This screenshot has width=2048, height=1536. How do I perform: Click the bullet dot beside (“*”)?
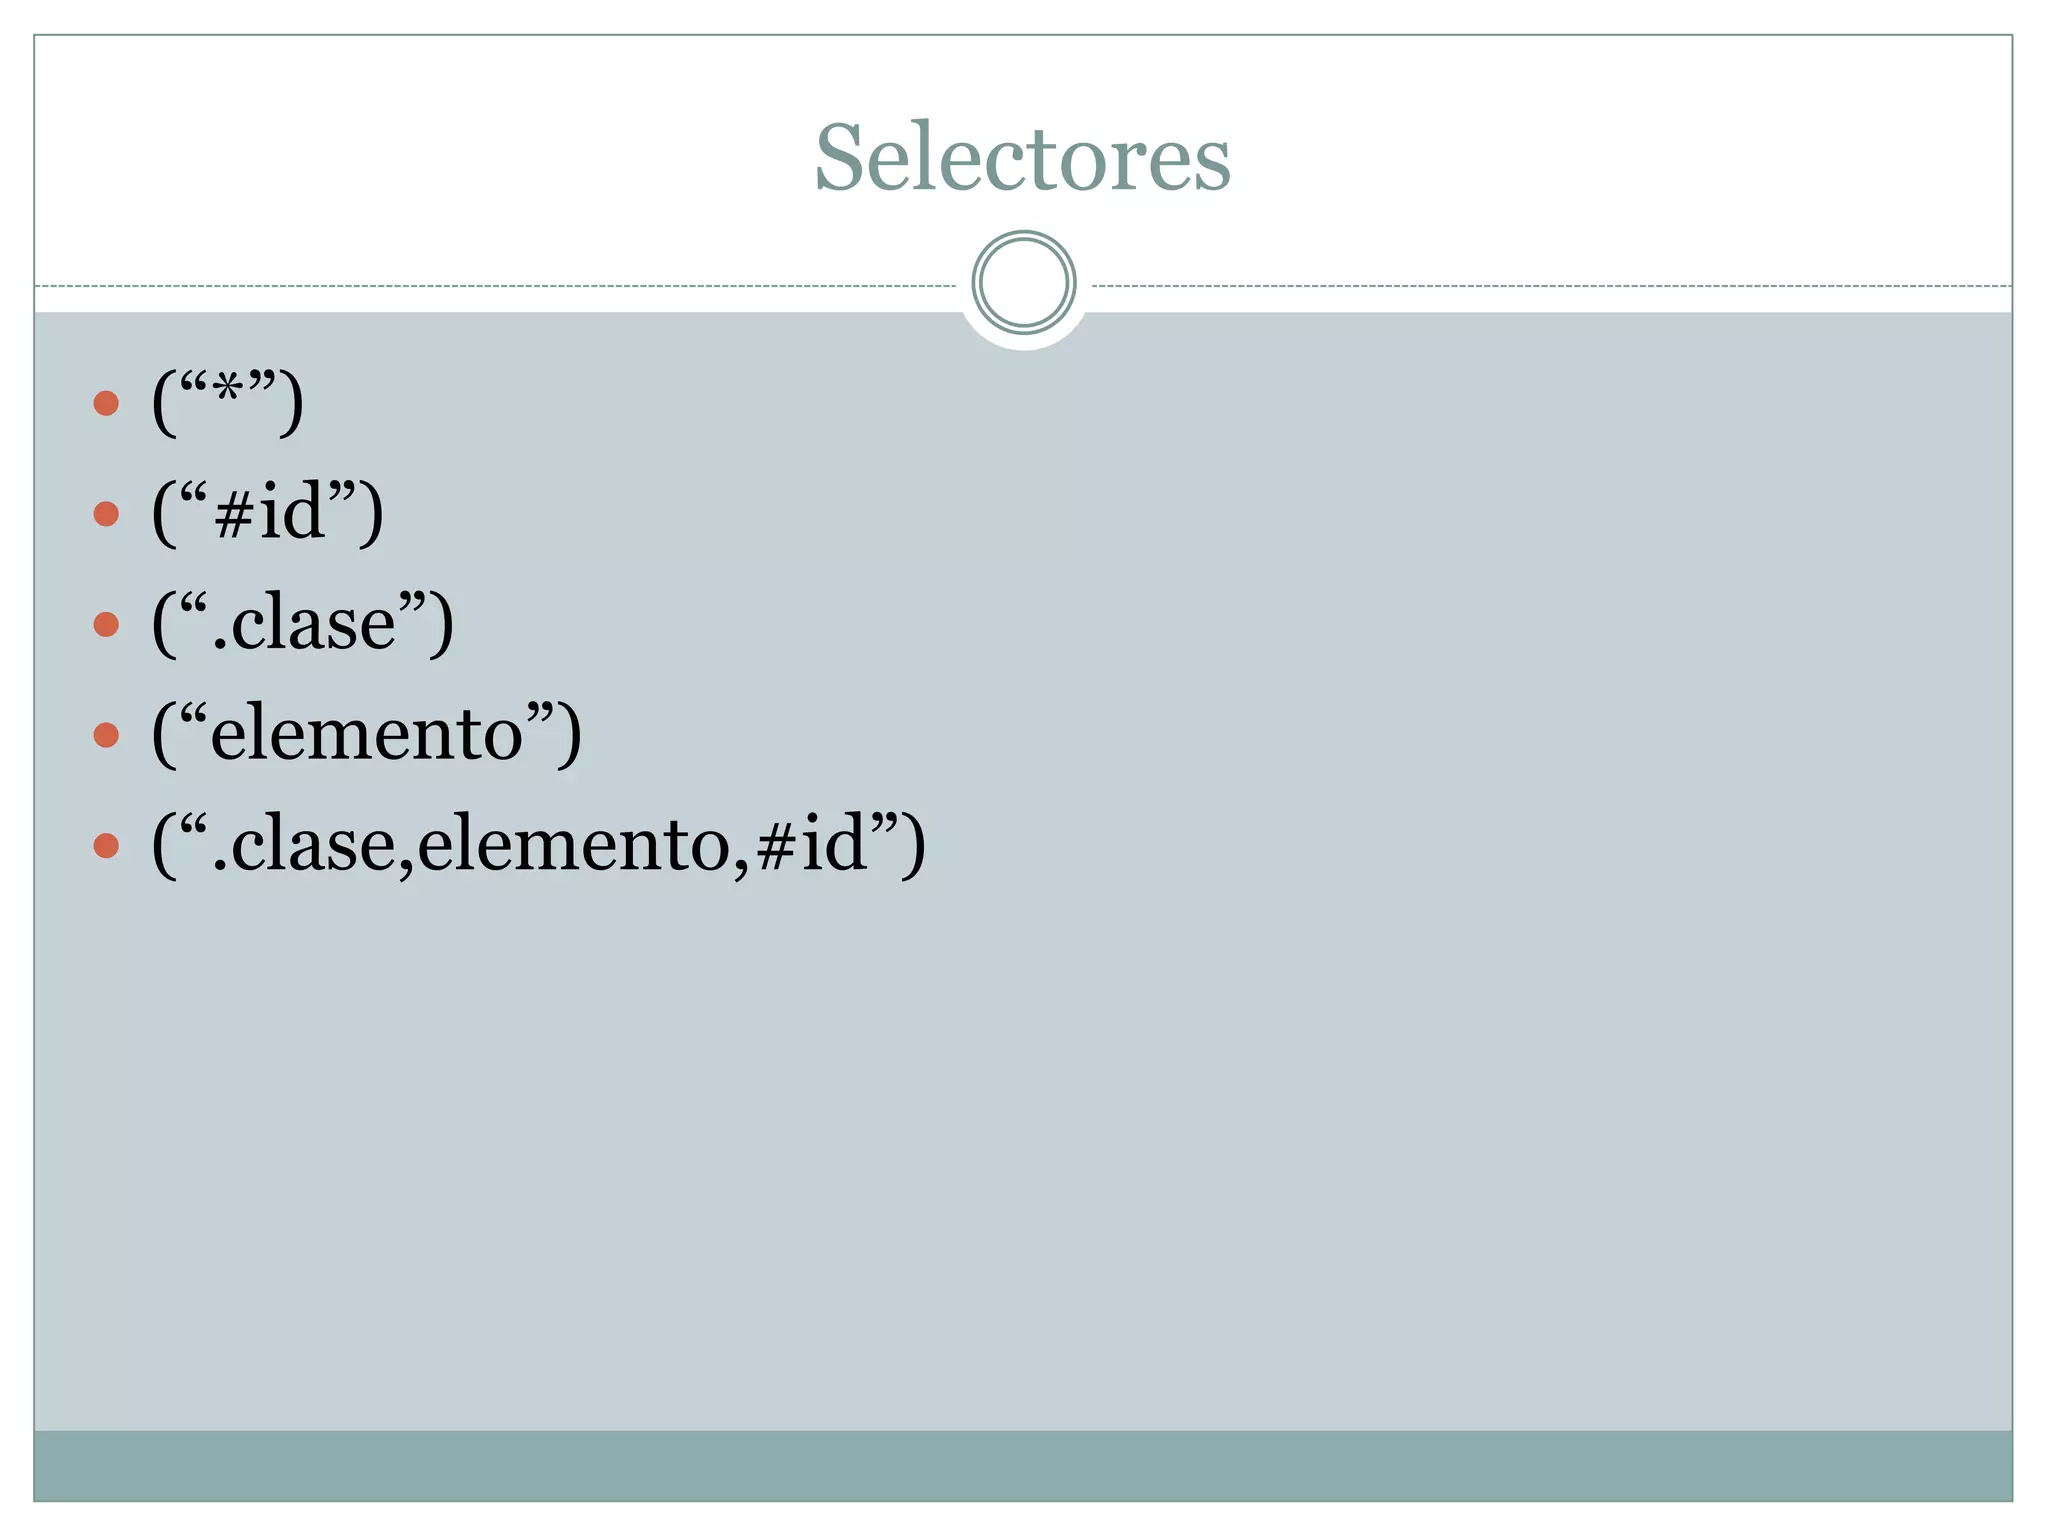point(106,403)
